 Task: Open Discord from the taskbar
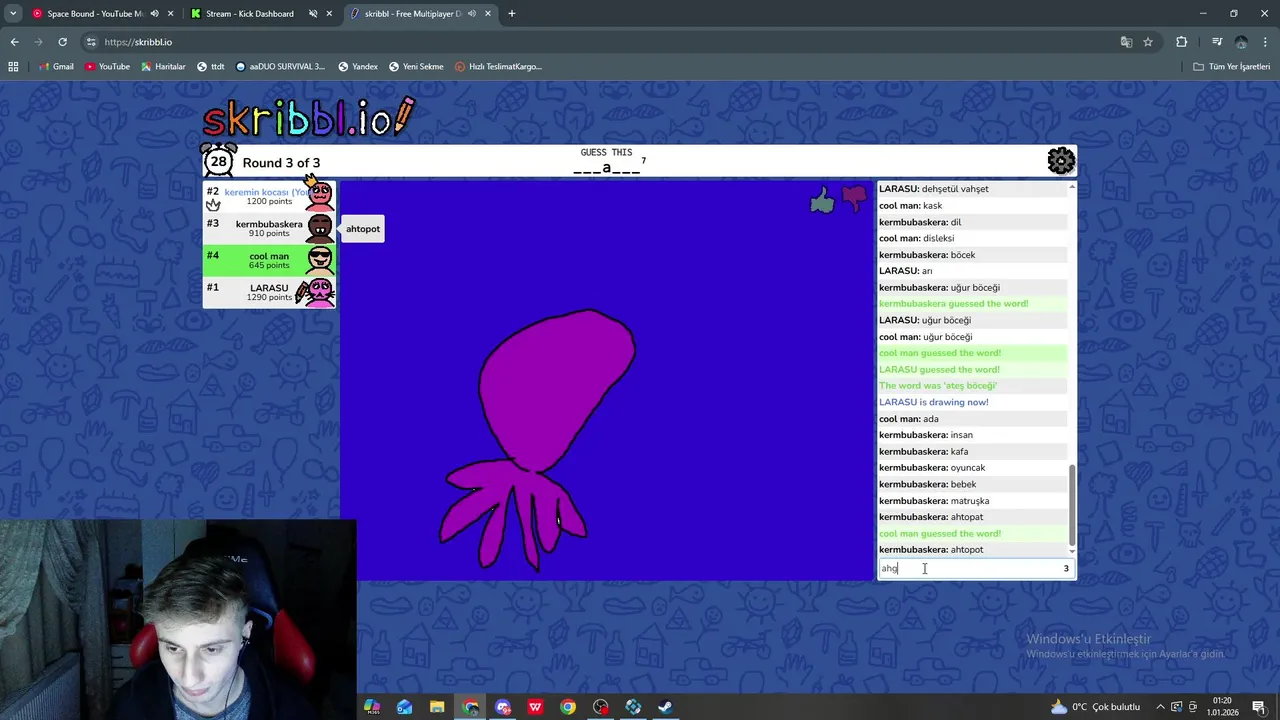click(x=503, y=707)
